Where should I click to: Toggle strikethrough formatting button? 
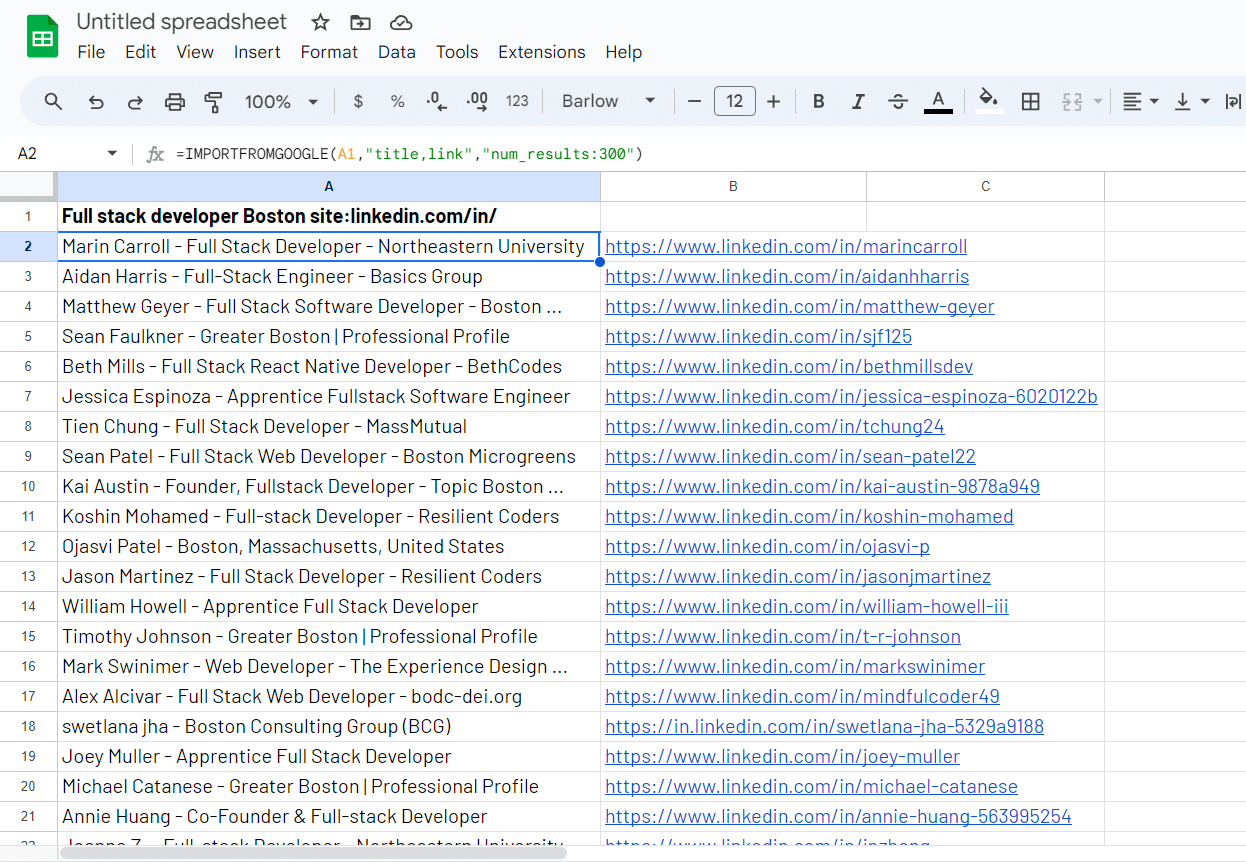[898, 101]
